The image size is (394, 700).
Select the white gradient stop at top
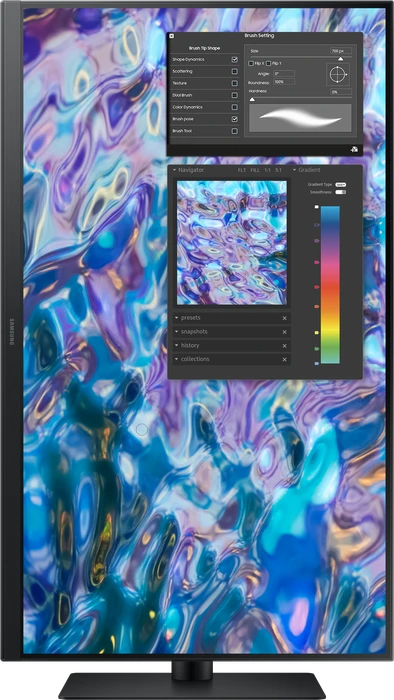[x=317, y=207]
